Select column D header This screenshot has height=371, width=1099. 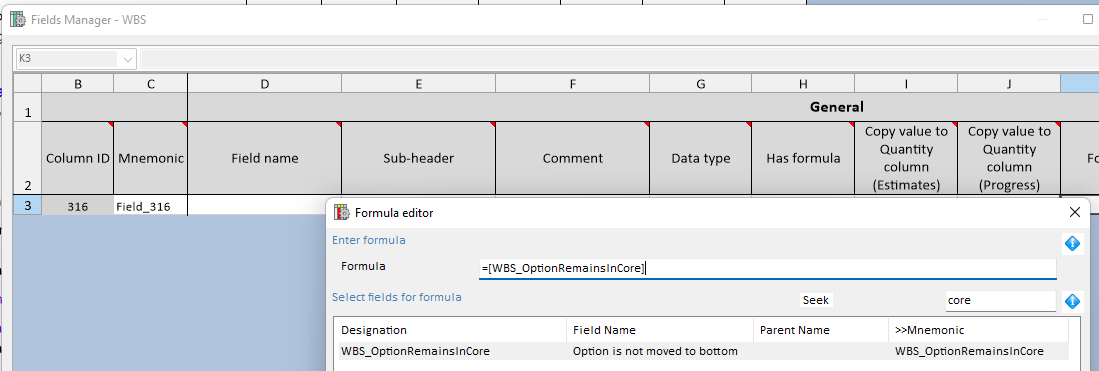point(264,83)
